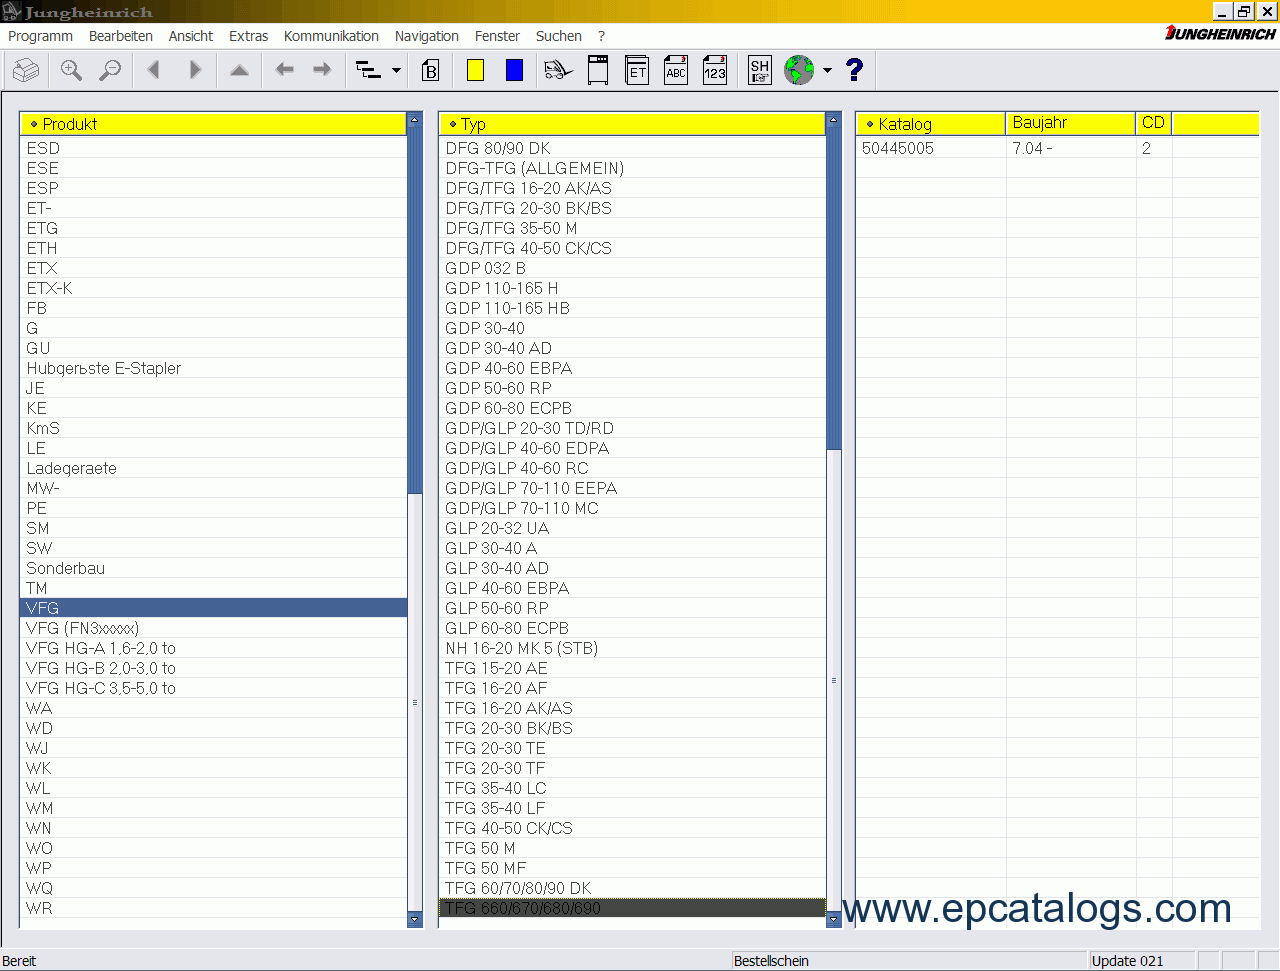
Task: Select type DFG 80/90 DK
Action: tap(632, 148)
